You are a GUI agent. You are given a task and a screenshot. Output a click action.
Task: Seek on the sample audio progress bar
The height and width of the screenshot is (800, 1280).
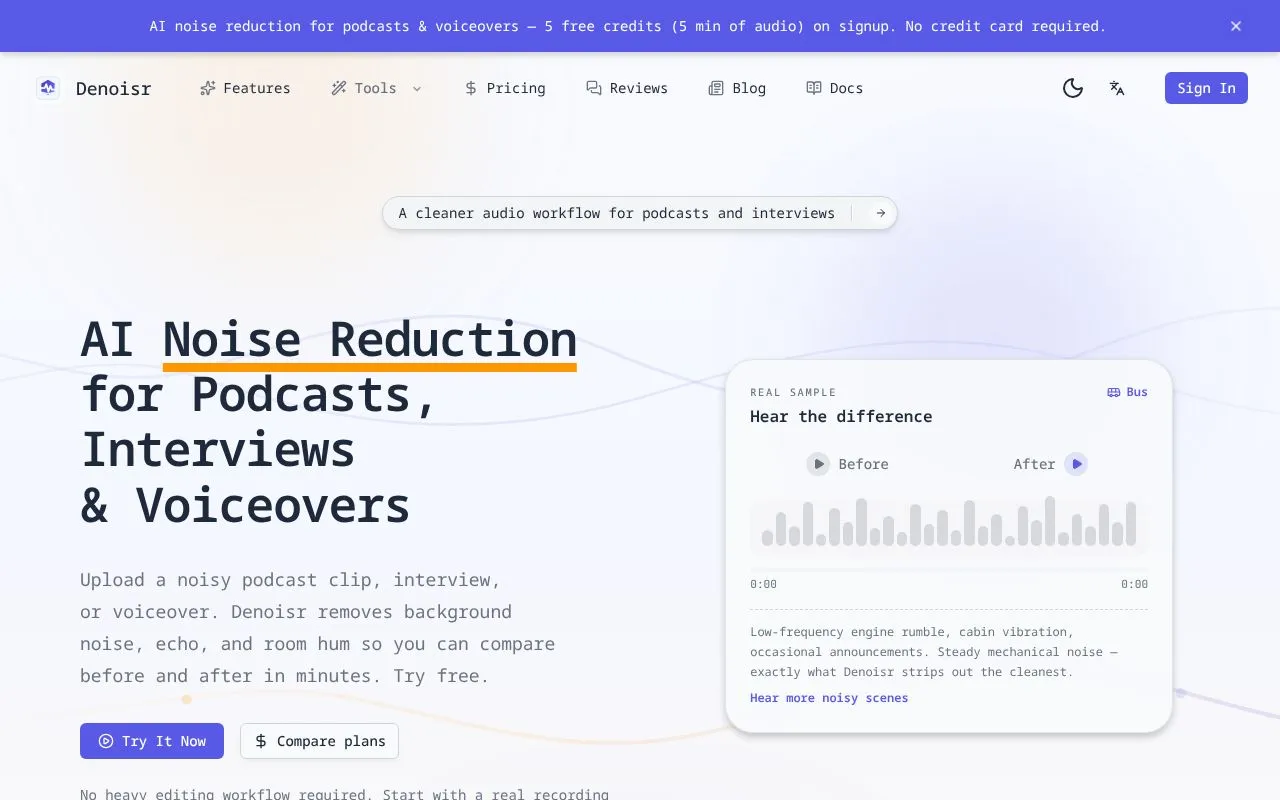949,569
